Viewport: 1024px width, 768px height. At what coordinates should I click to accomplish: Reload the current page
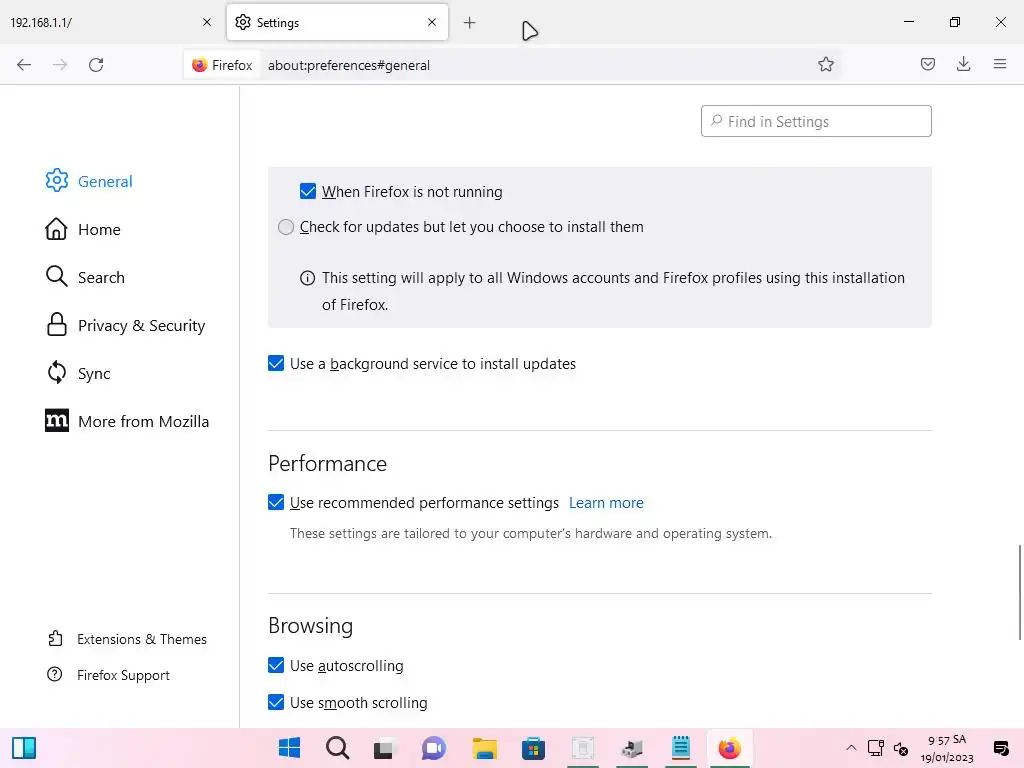click(96, 65)
